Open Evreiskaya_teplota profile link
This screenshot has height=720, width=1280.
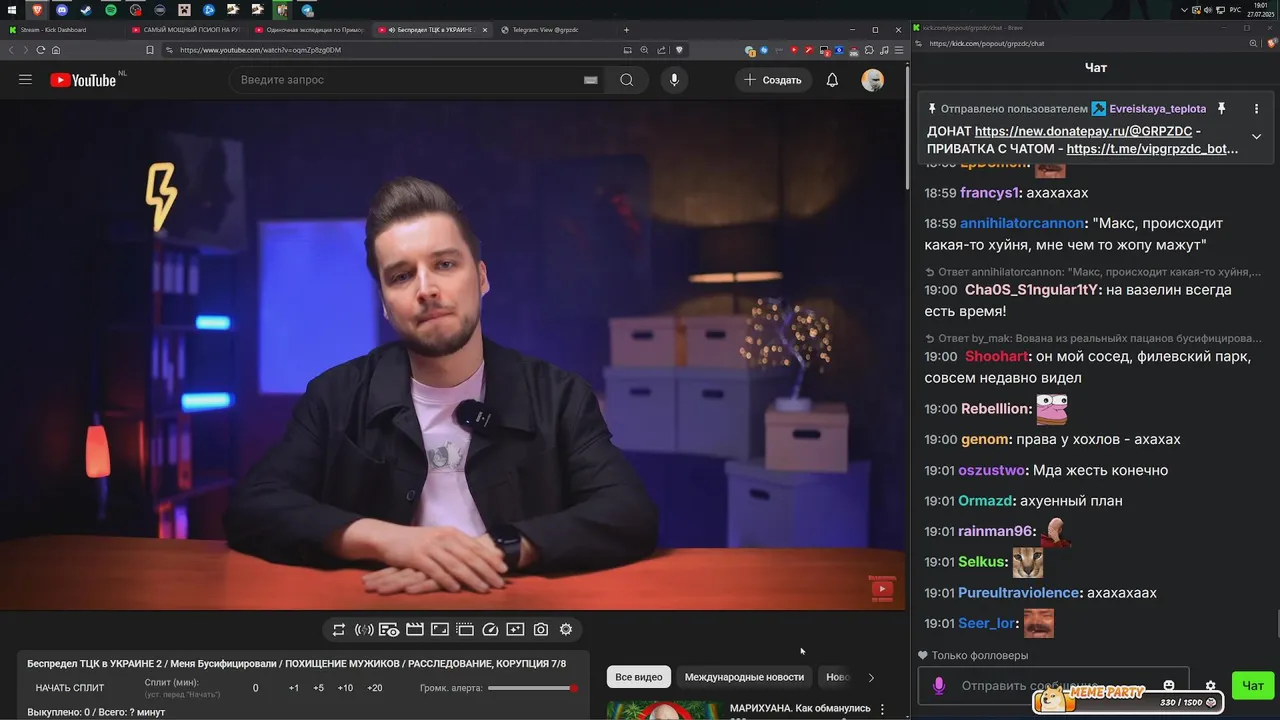click(1157, 108)
